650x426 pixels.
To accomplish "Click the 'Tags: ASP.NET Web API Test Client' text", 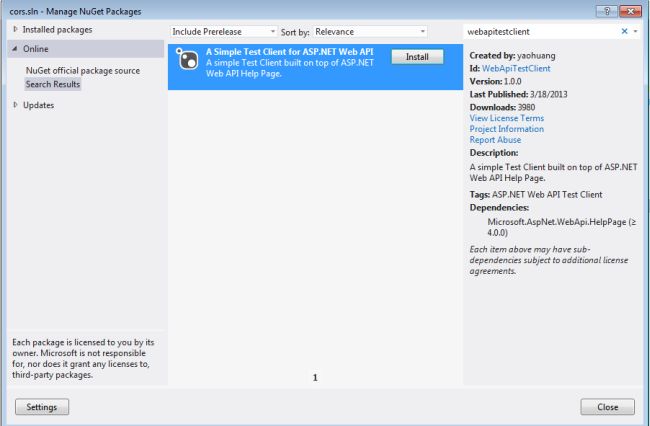I will point(536,195).
